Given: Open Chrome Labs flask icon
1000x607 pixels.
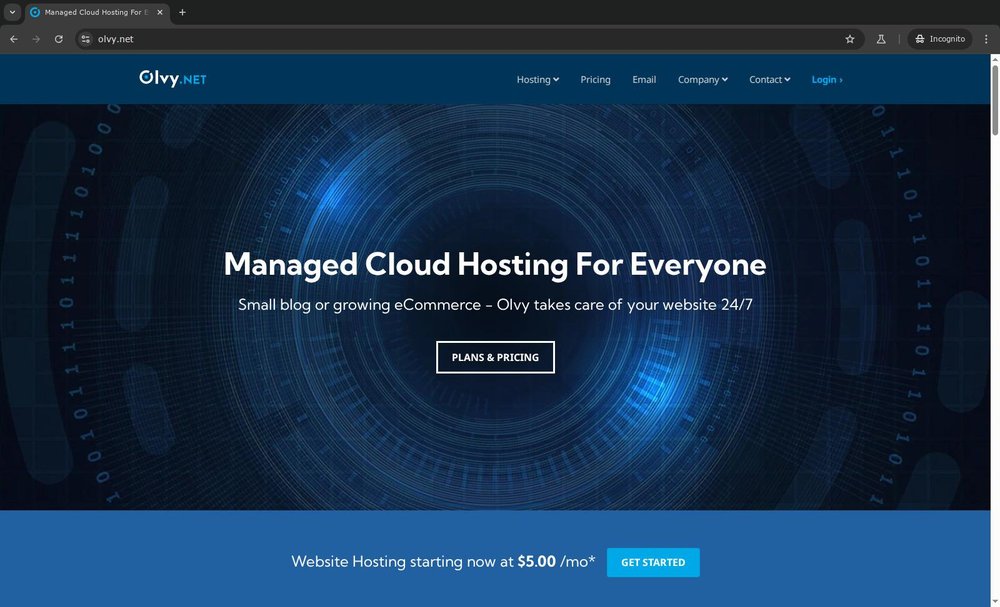Looking at the screenshot, I should [x=881, y=39].
